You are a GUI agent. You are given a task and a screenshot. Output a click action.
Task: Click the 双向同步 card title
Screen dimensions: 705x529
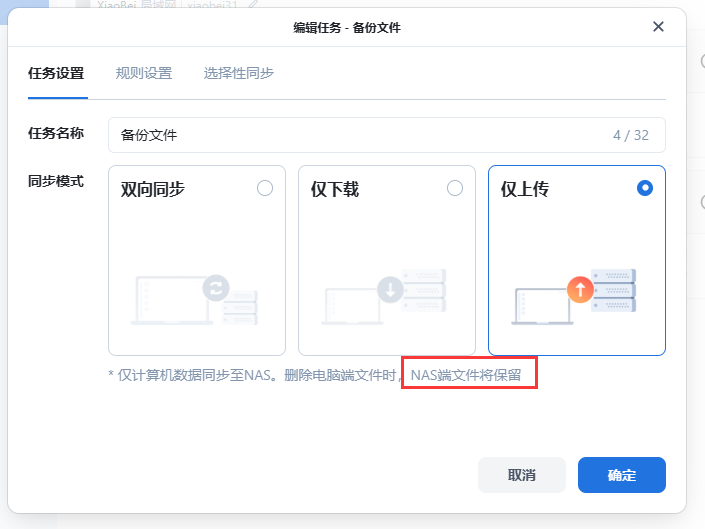tap(153, 189)
